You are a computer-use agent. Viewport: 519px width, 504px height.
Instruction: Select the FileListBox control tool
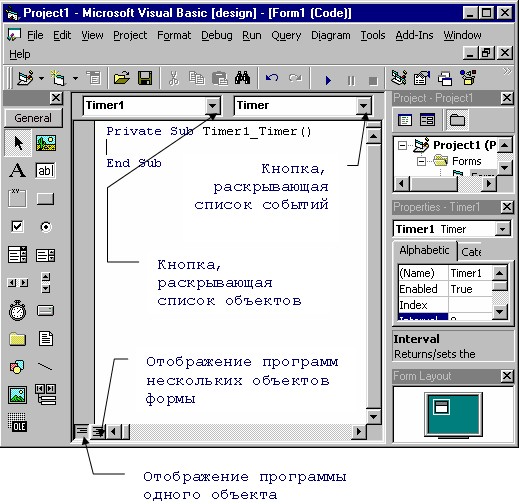(46, 338)
